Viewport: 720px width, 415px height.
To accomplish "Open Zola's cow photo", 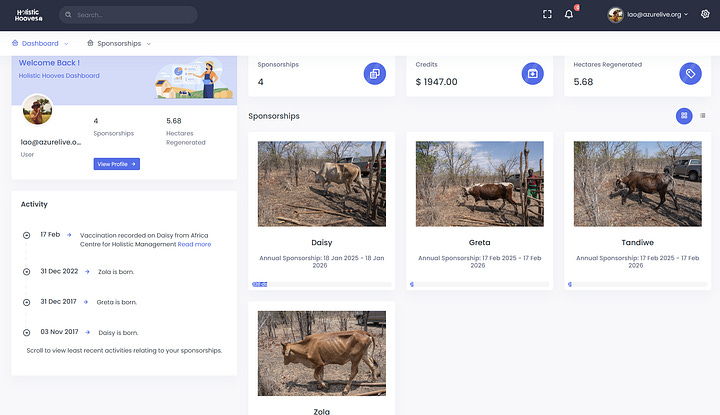I will coord(321,353).
